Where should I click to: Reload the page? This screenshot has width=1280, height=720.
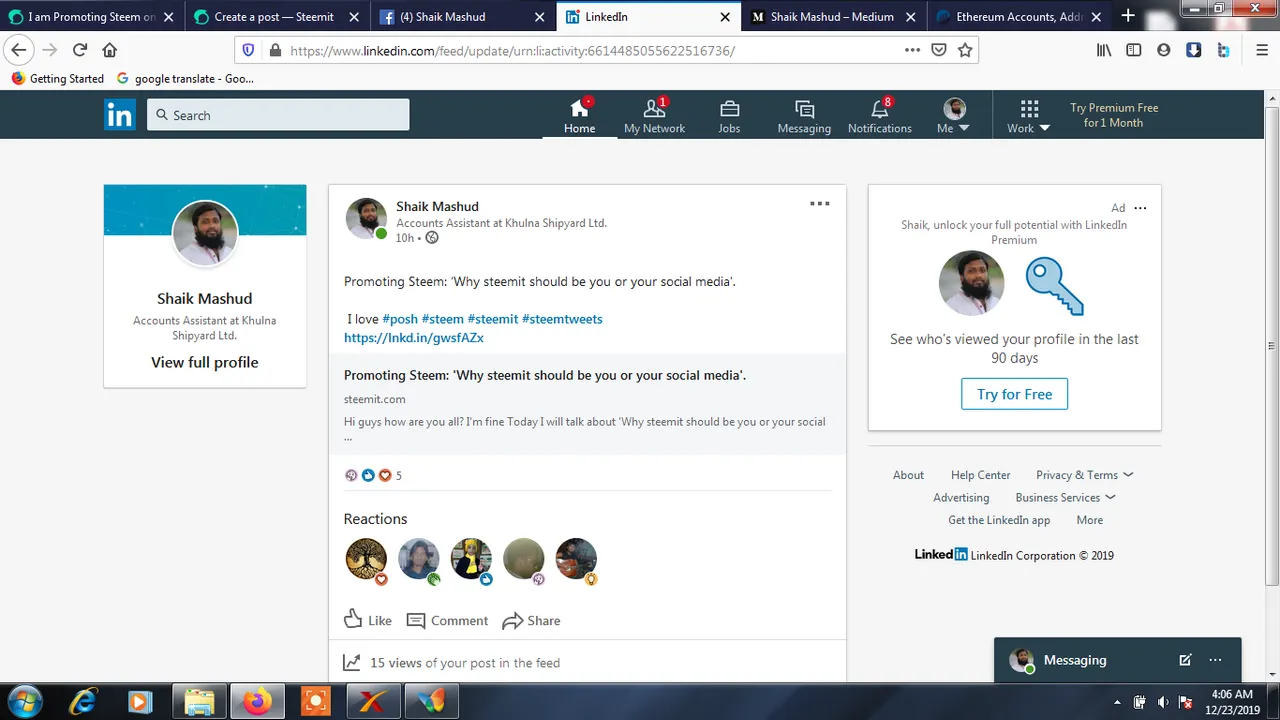coord(80,50)
